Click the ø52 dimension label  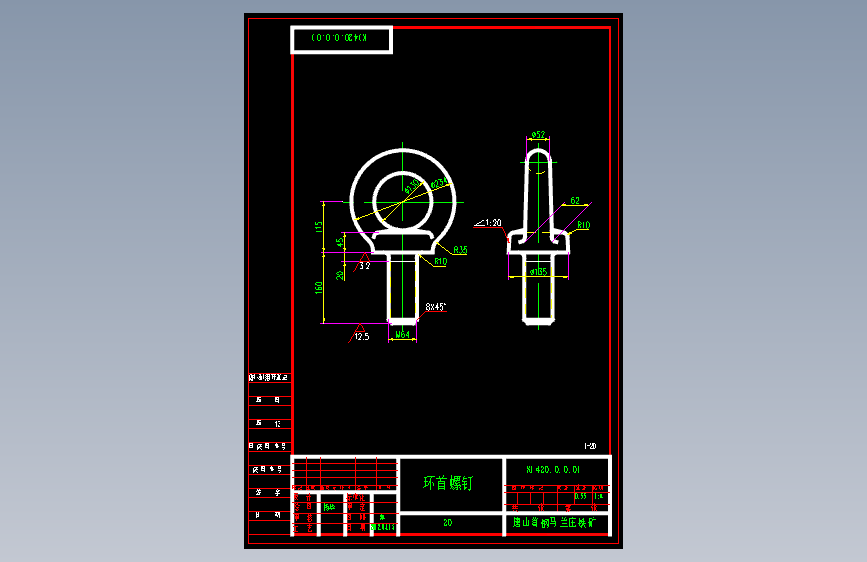click(x=538, y=134)
